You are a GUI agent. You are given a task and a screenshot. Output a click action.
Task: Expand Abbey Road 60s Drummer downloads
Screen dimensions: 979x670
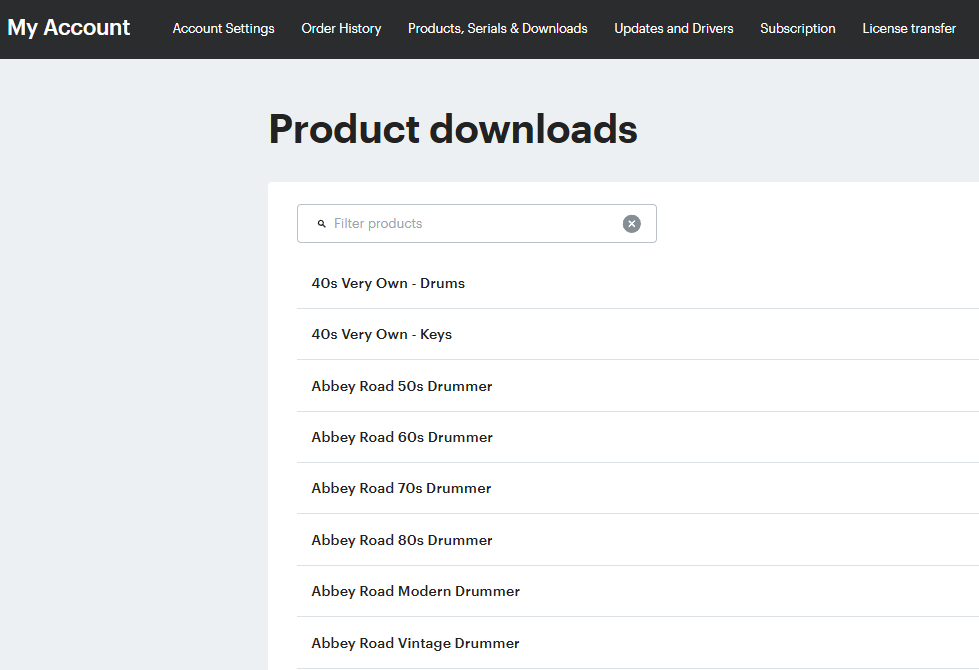401,437
